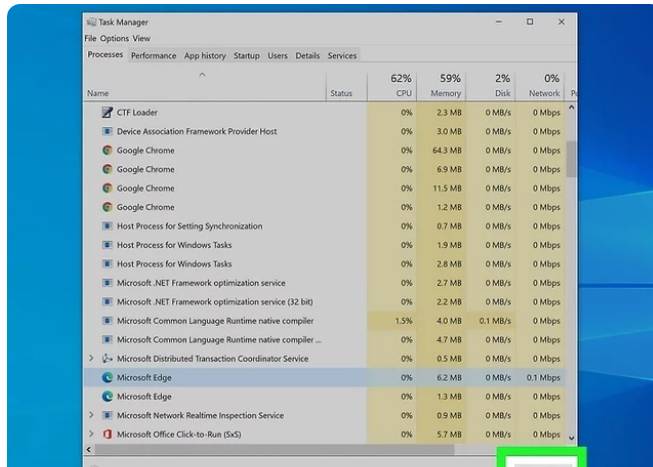Click the CTF Loader process icon
This screenshot has height=467, width=653.
[107, 113]
